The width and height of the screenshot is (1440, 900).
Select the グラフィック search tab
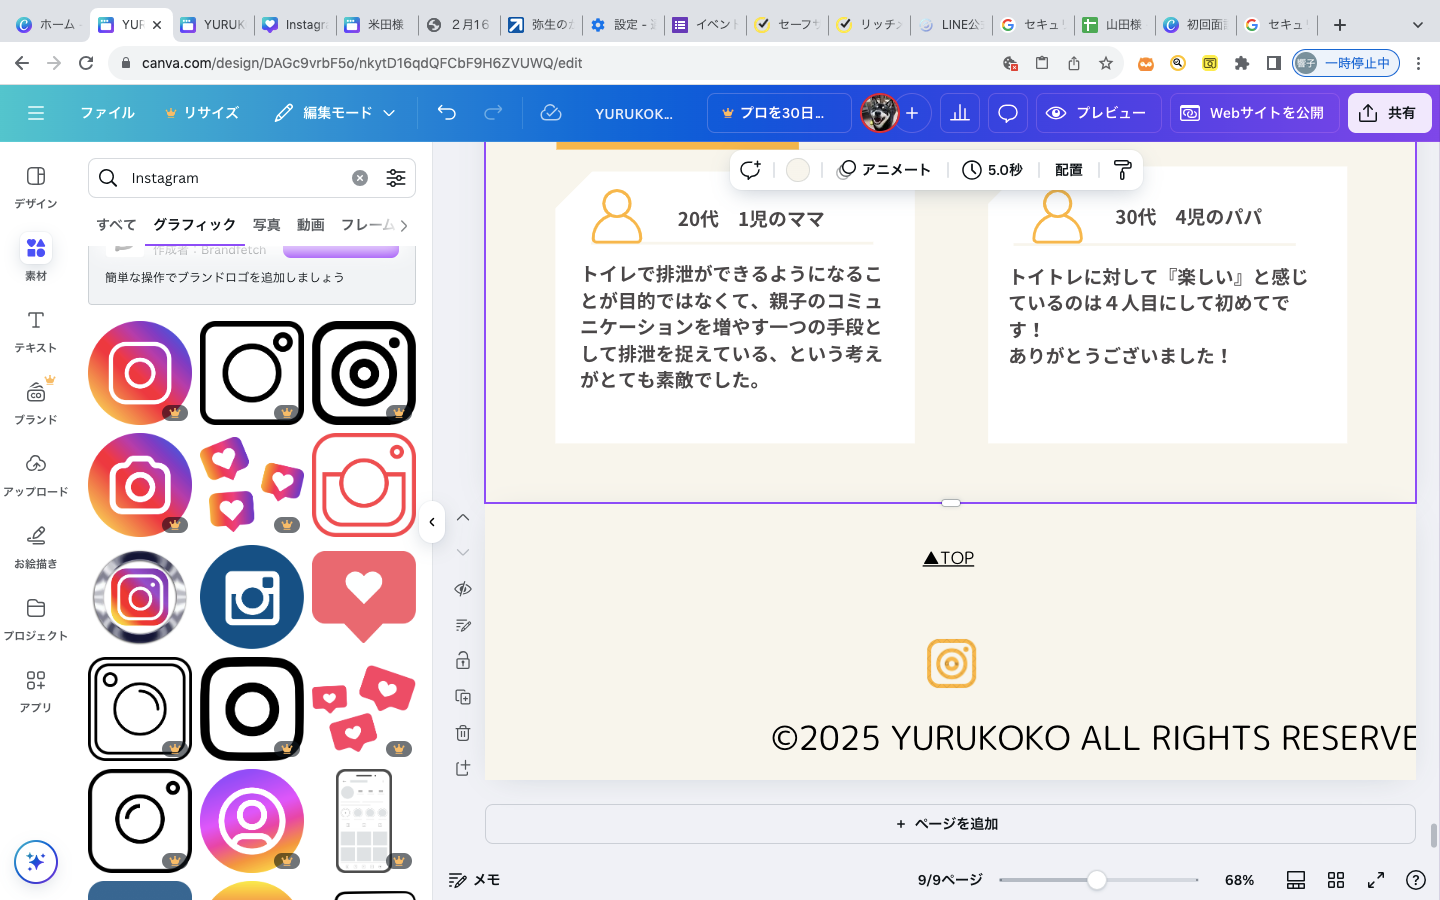tap(194, 225)
